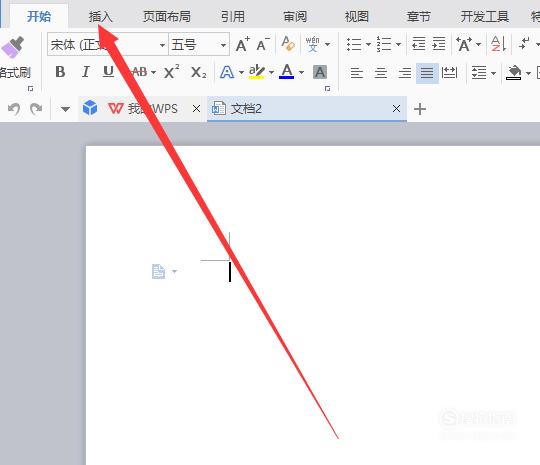Increase font size with A+ icon
The height and width of the screenshot is (465, 540).
243,44
